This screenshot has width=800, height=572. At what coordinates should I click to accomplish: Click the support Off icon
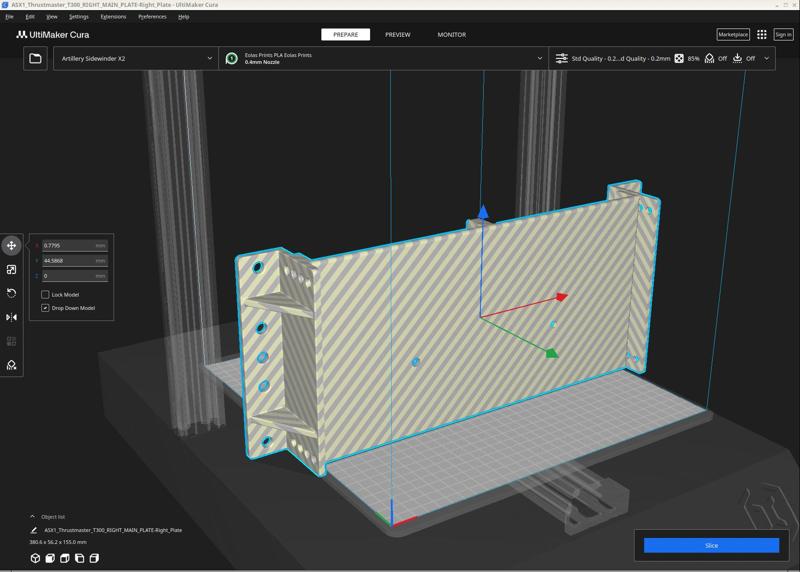coord(709,59)
